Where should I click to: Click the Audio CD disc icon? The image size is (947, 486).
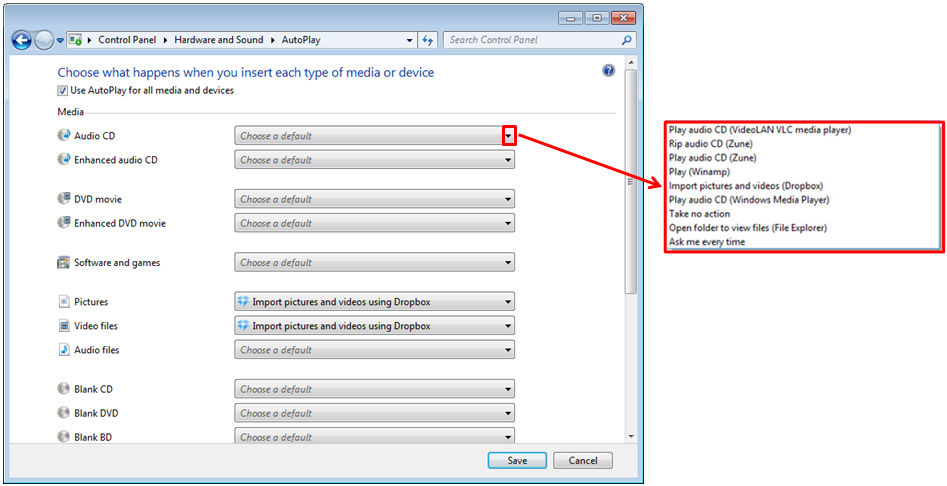63,135
